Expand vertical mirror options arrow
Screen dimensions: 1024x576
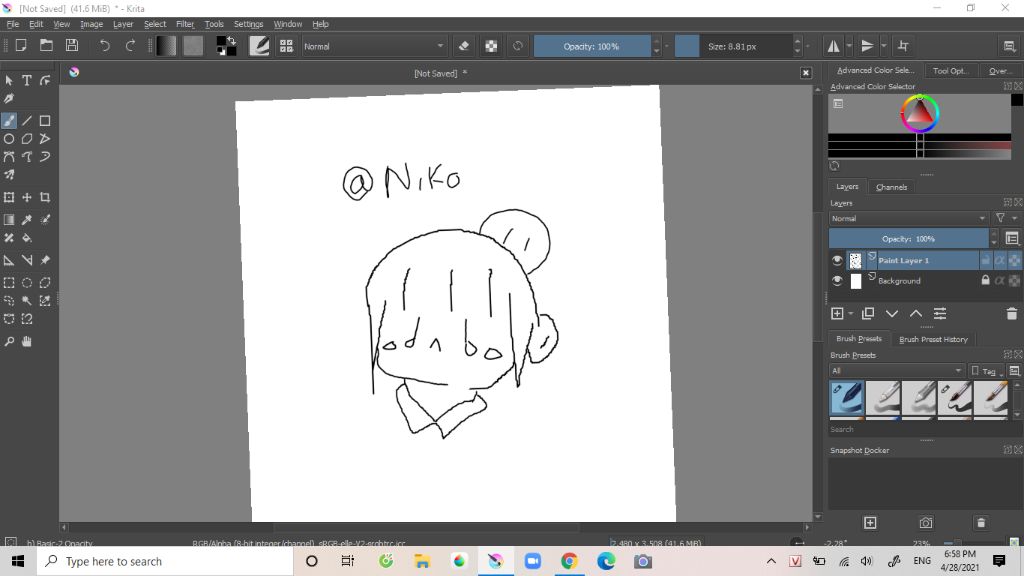[x=883, y=46]
